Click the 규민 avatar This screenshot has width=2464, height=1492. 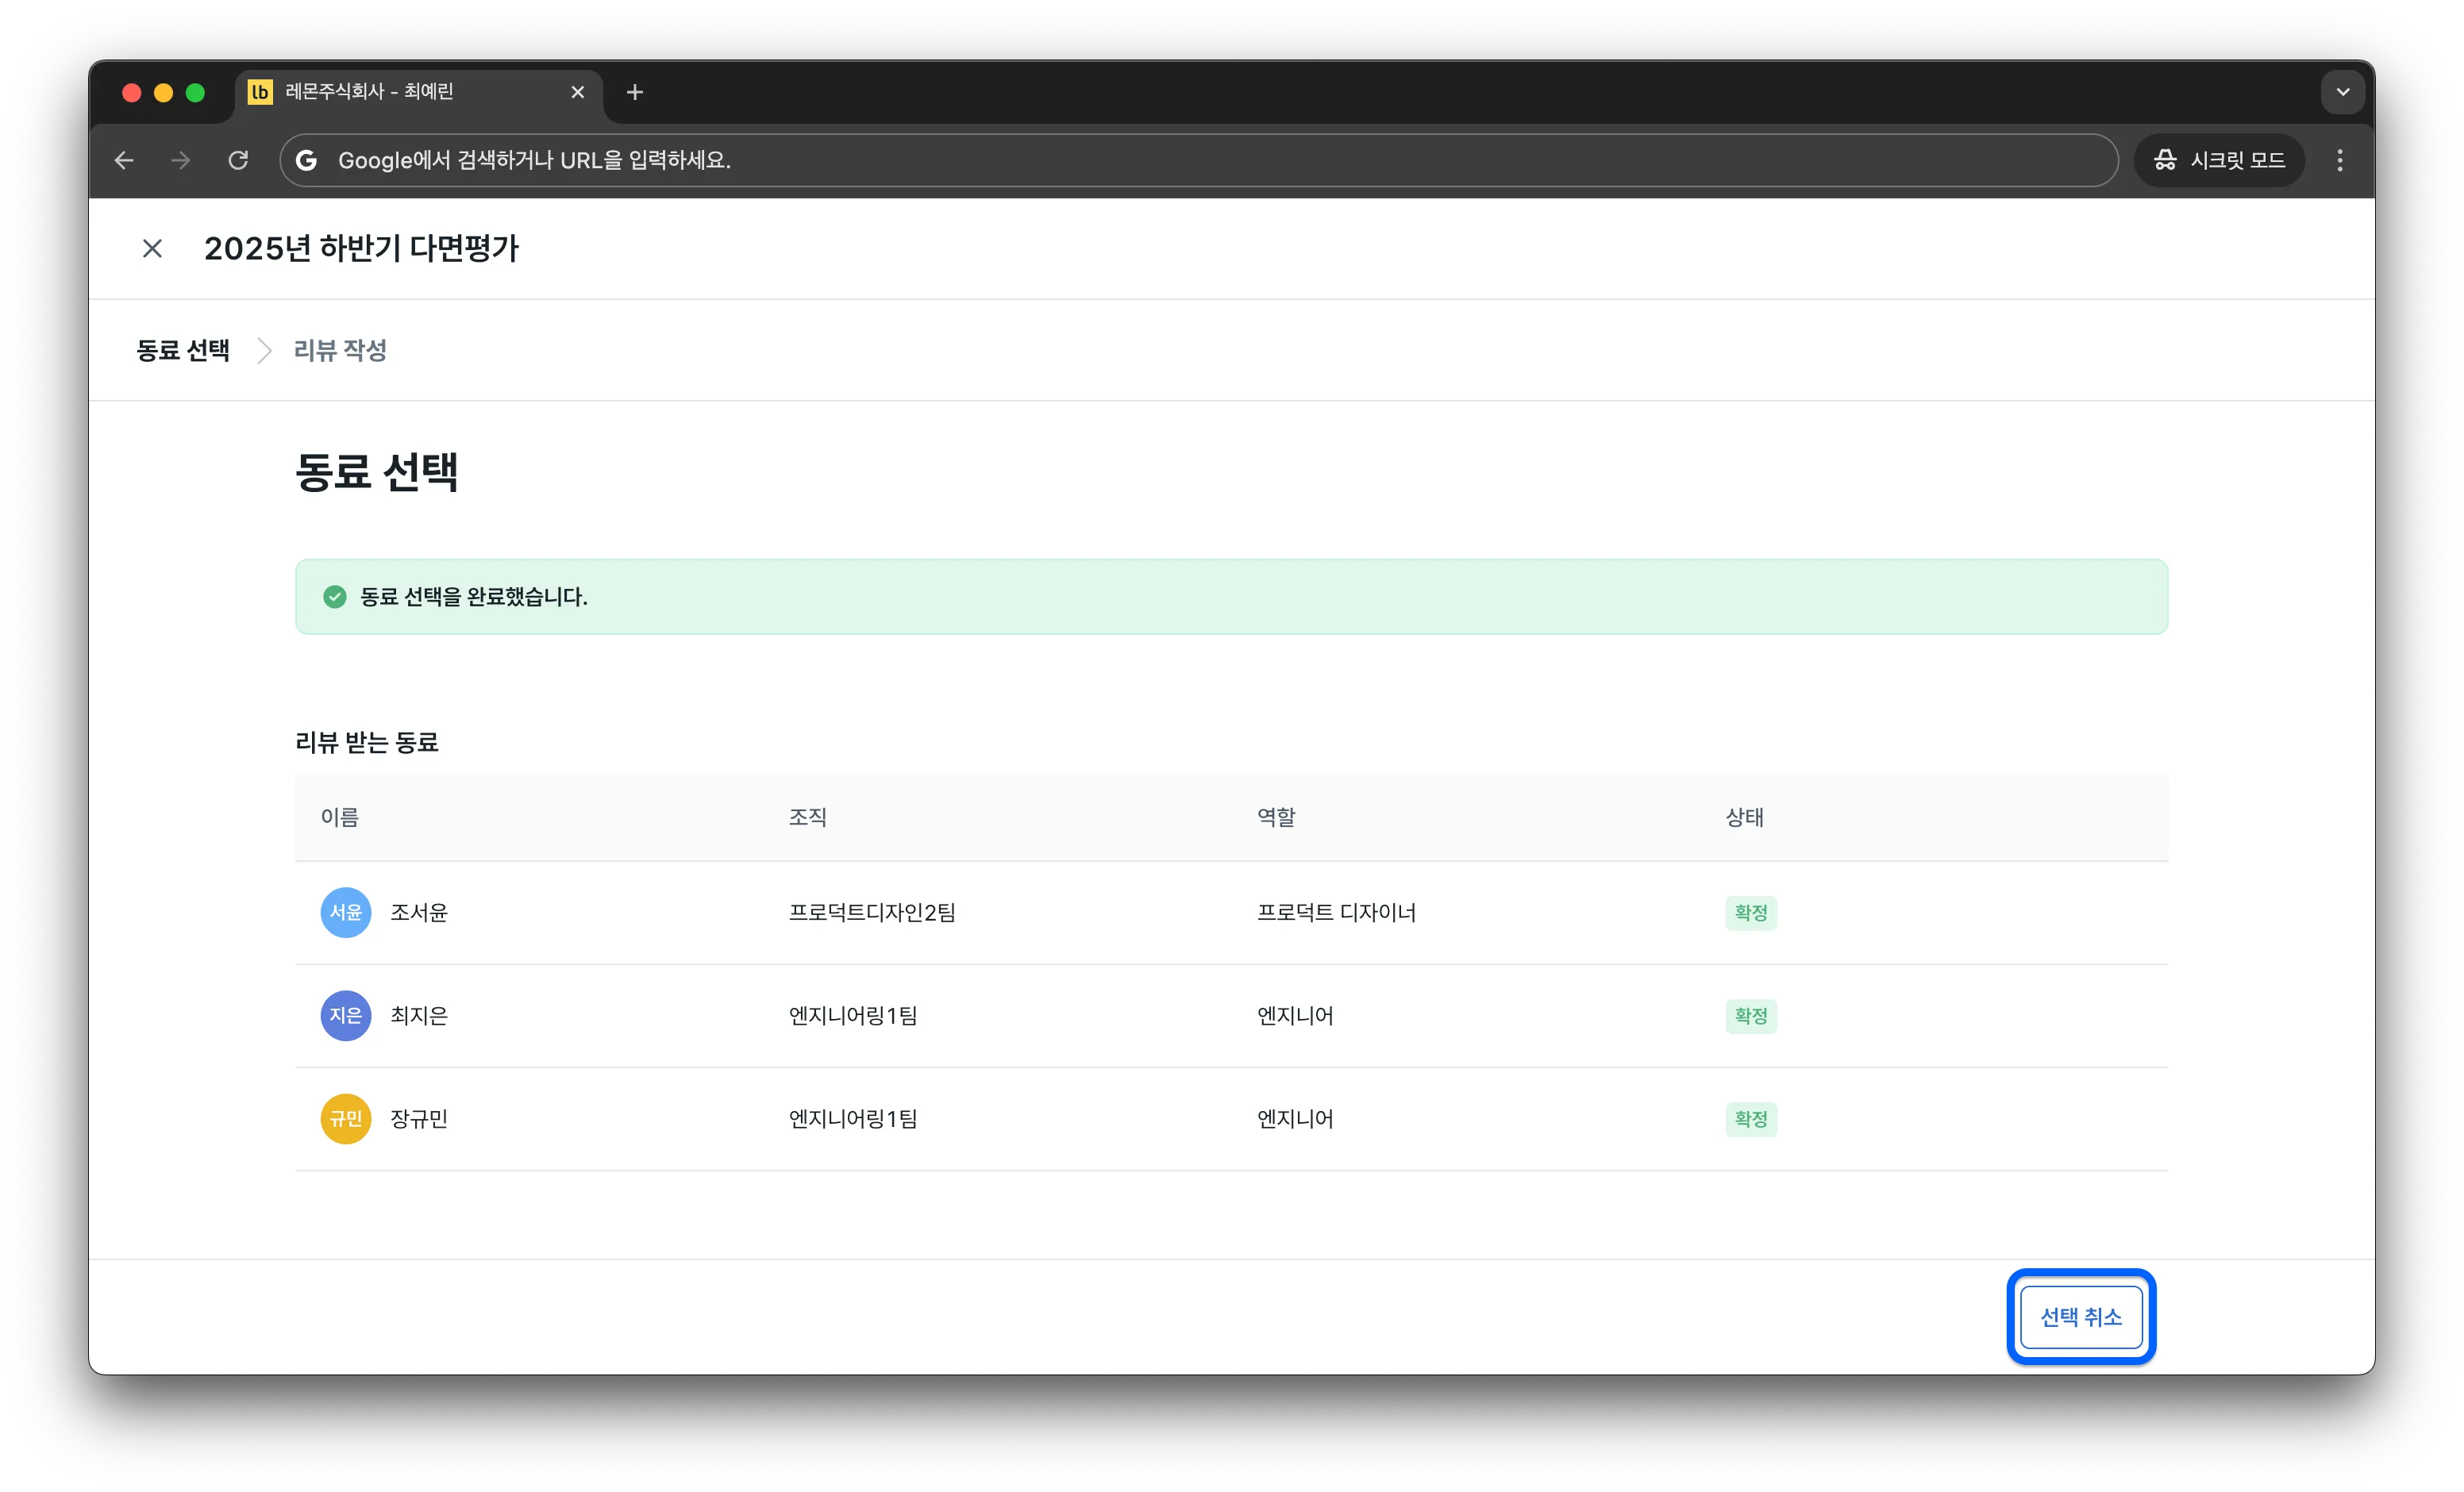pyautogui.click(x=346, y=1118)
